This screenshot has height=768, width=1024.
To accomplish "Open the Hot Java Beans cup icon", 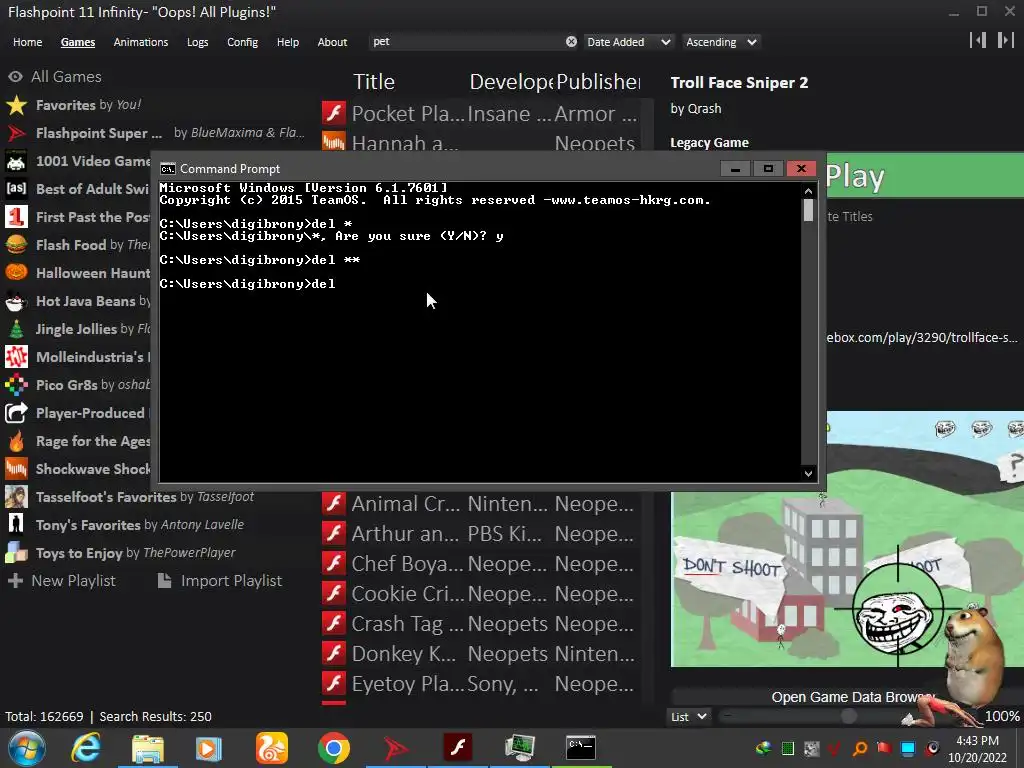I will tap(16, 301).
